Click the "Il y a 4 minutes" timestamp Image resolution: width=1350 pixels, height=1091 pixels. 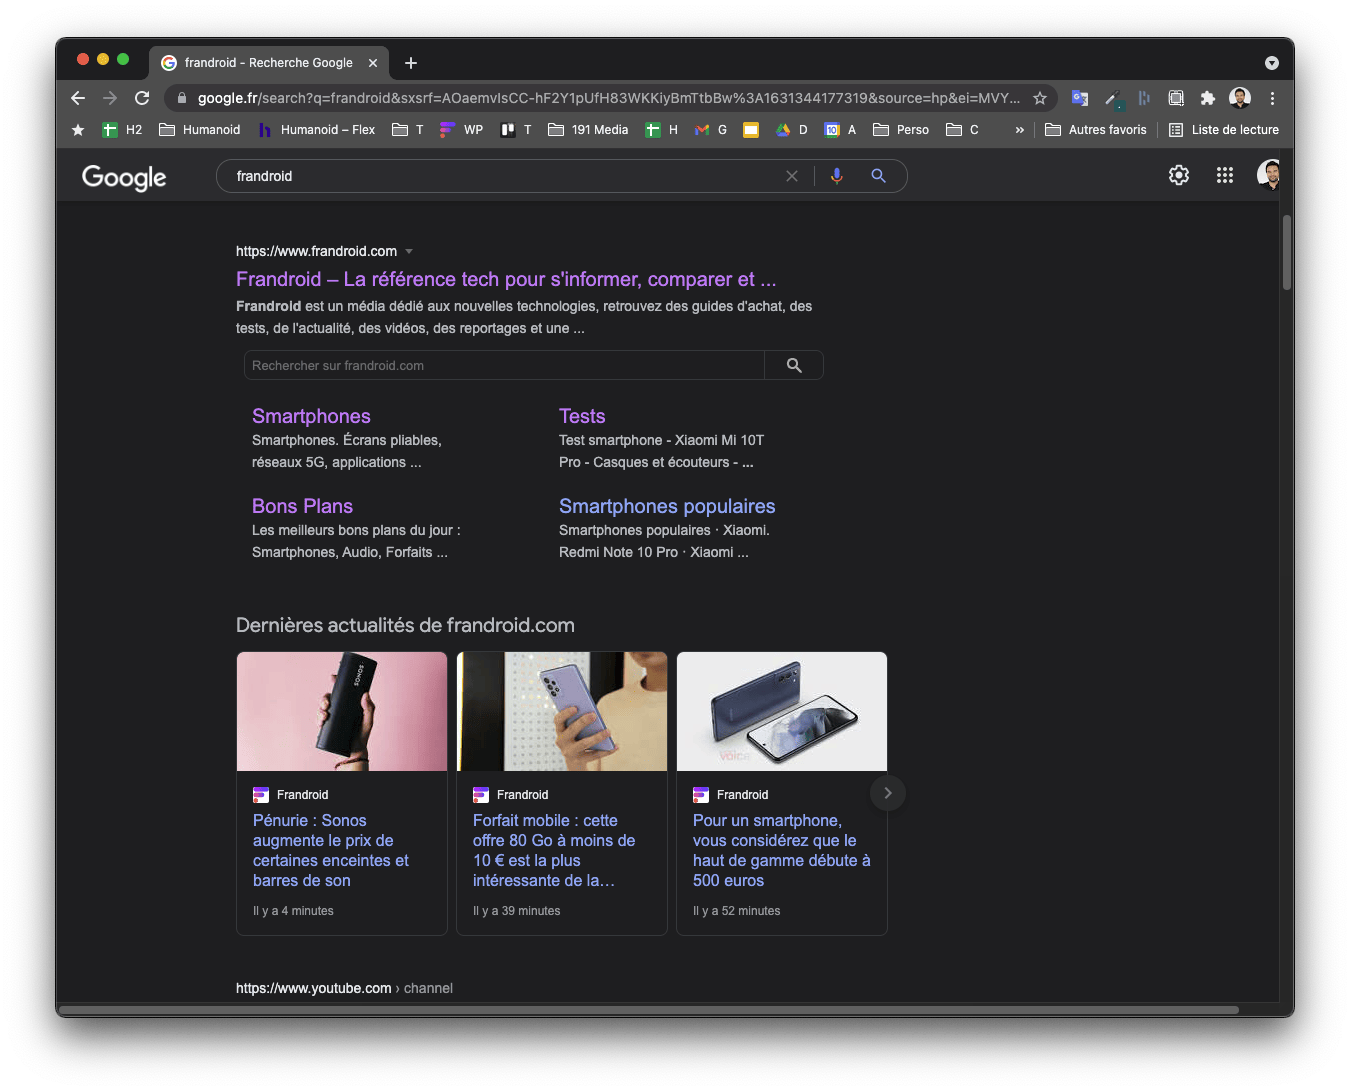tap(293, 911)
